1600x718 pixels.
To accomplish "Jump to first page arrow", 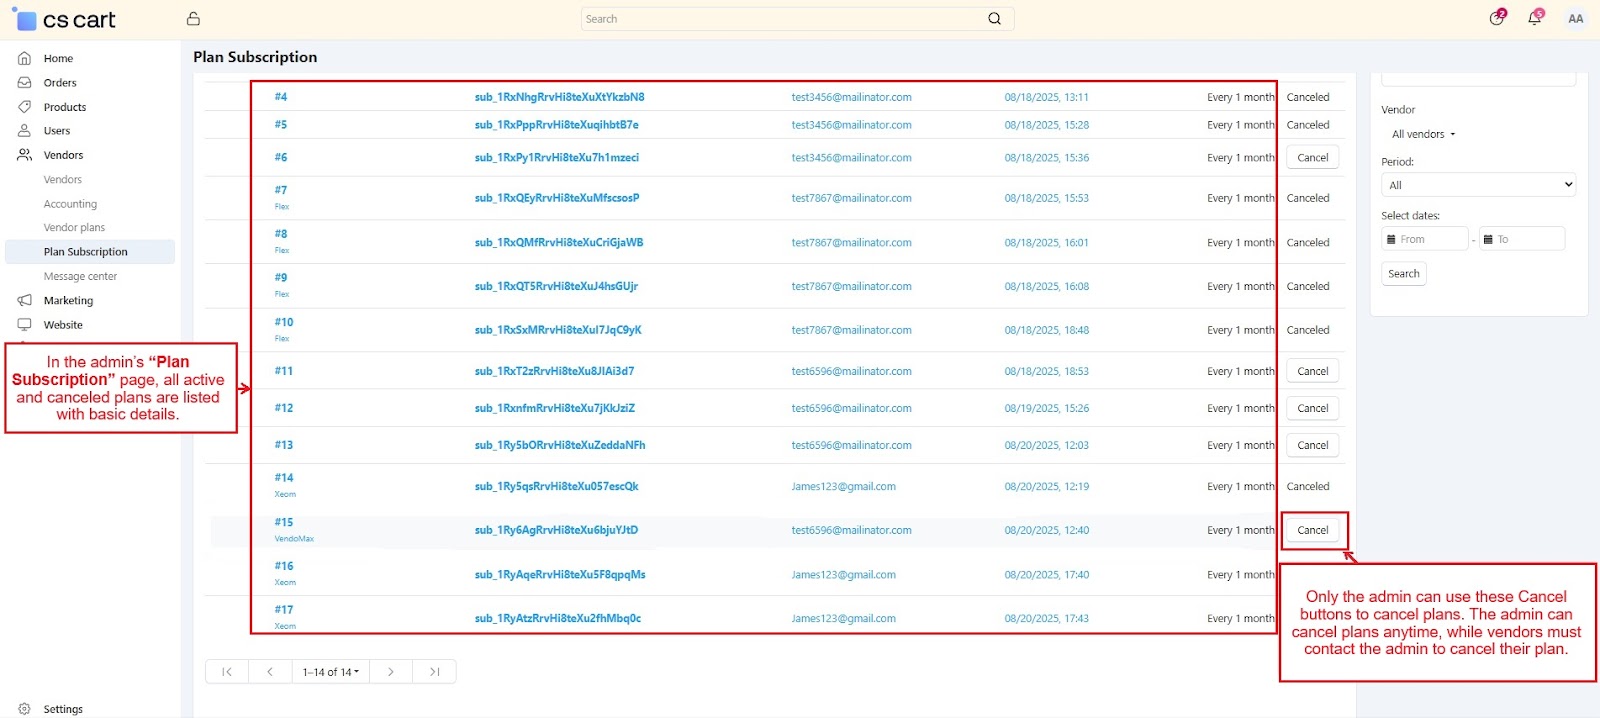I will 227,672.
